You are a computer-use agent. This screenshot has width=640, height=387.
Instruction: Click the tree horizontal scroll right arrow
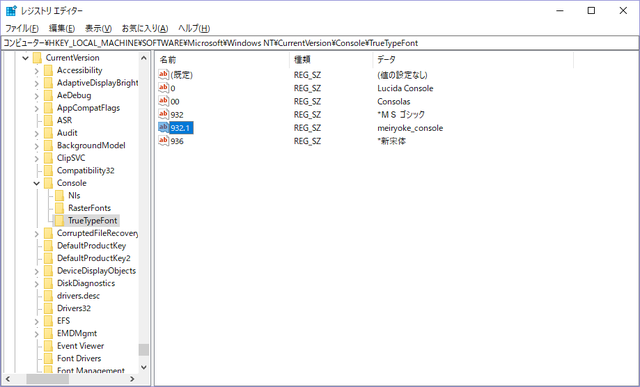[x=131, y=379]
